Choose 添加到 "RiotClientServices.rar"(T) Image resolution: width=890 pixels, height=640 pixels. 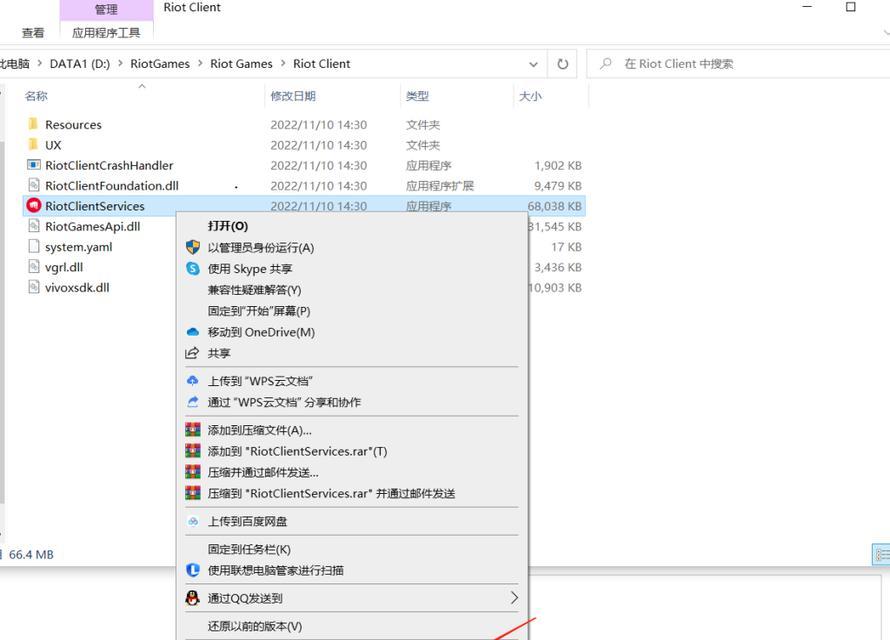tap(297, 450)
